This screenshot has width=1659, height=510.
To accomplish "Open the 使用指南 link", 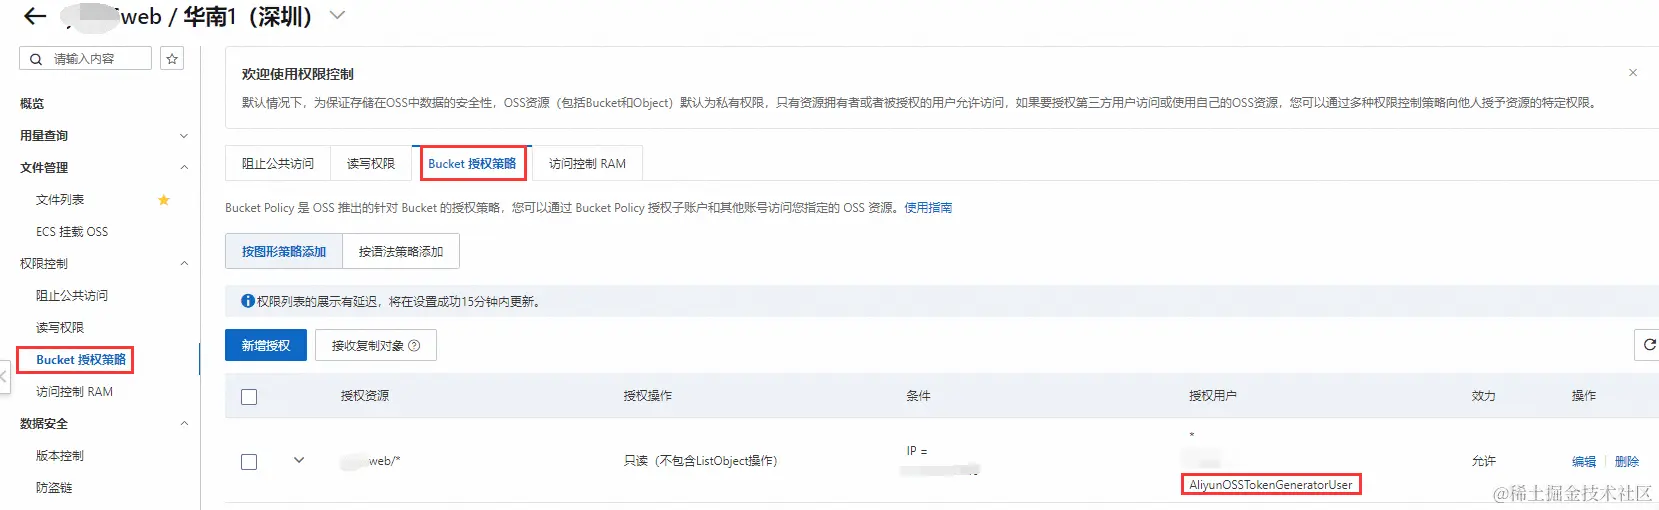I will 928,208.
